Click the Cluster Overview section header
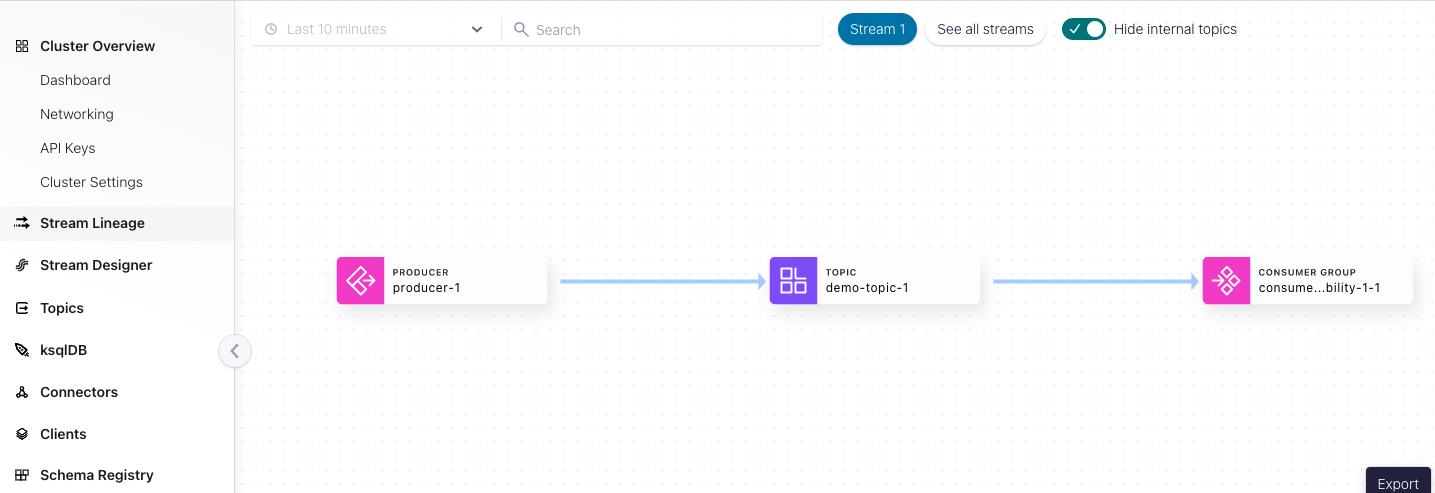The image size is (1435, 493). pyautogui.click(x=97, y=46)
